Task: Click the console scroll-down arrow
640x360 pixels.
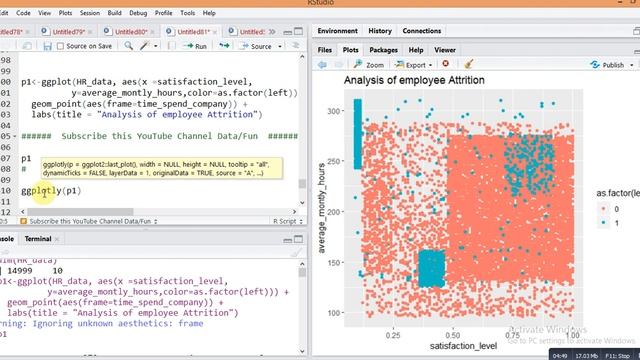Action: point(302,351)
